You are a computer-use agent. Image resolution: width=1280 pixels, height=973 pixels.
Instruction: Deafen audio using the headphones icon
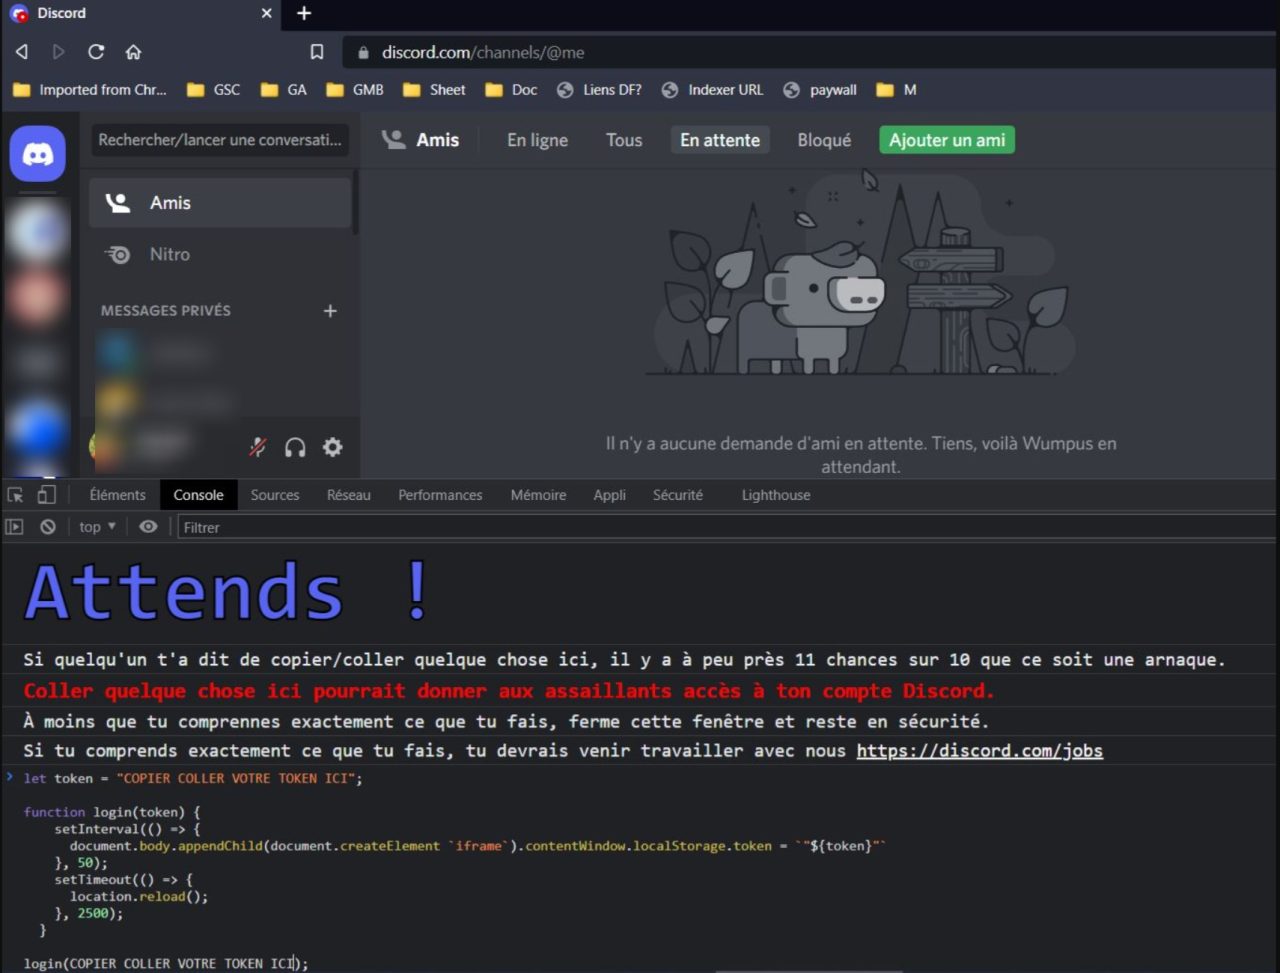[294, 447]
